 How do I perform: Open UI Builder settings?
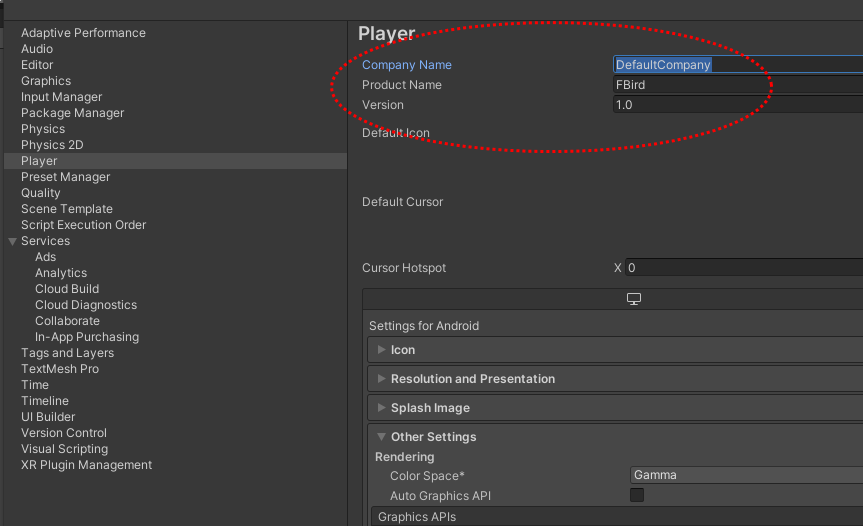coord(48,417)
